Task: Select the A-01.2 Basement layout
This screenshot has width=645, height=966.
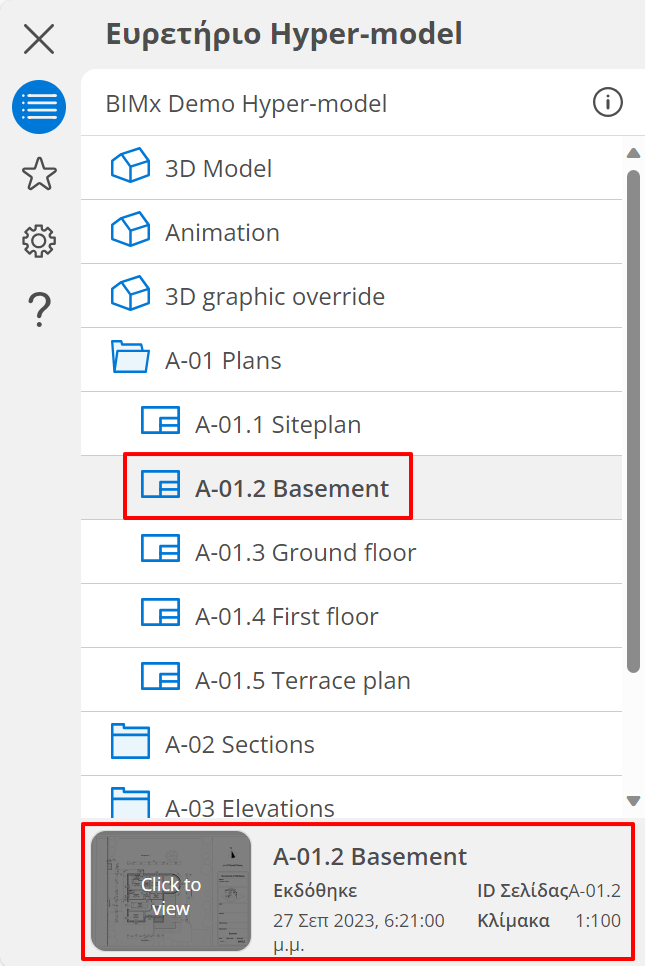Action: (x=291, y=488)
